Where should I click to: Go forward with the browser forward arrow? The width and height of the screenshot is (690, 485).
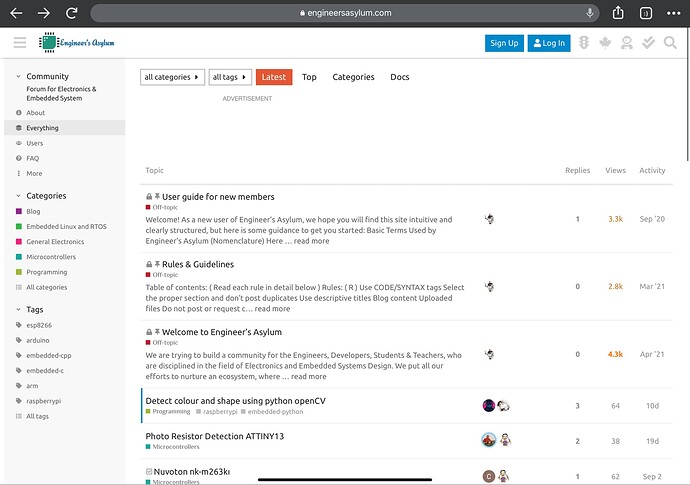pyautogui.click(x=44, y=13)
